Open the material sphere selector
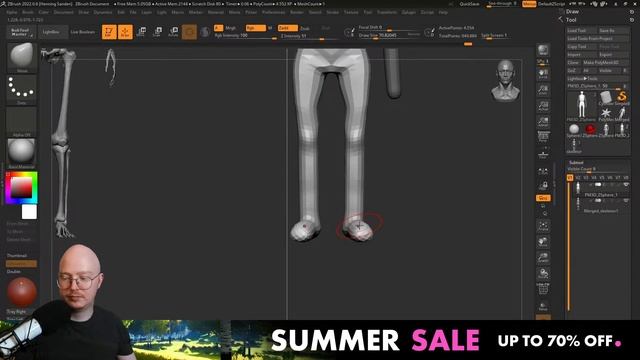This screenshot has width=640, height=360. point(22,153)
